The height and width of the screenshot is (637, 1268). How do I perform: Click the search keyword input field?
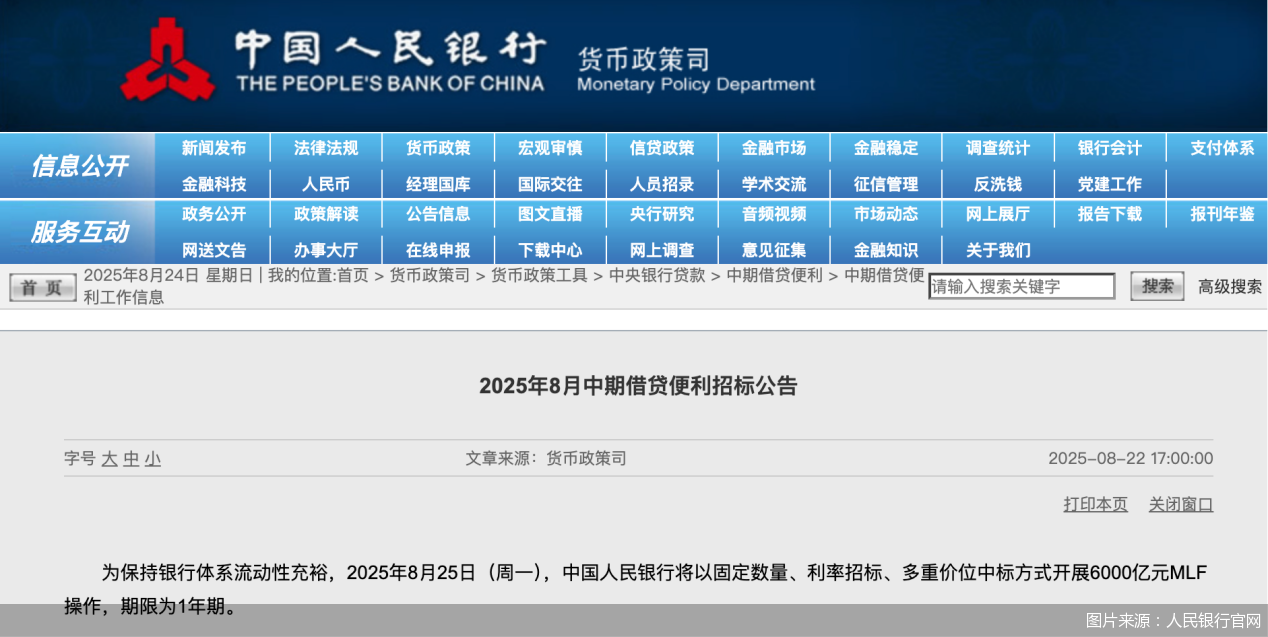coord(1021,286)
